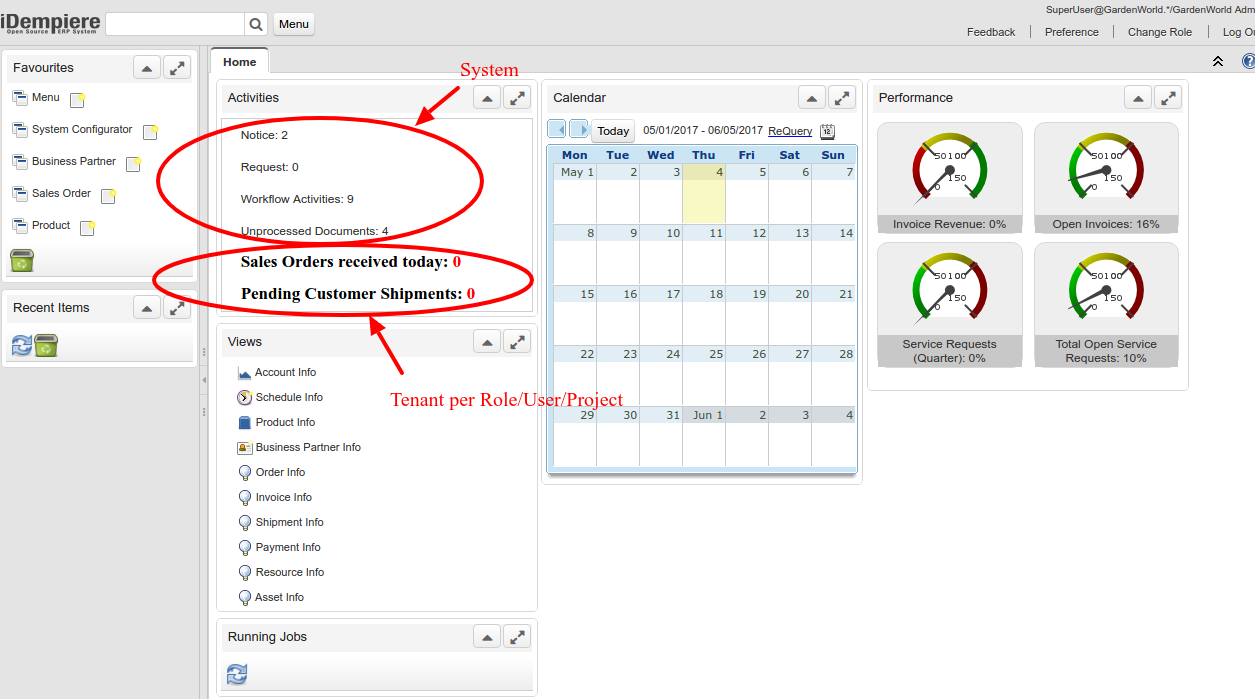Click the ReQuery link

click(x=790, y=131)
